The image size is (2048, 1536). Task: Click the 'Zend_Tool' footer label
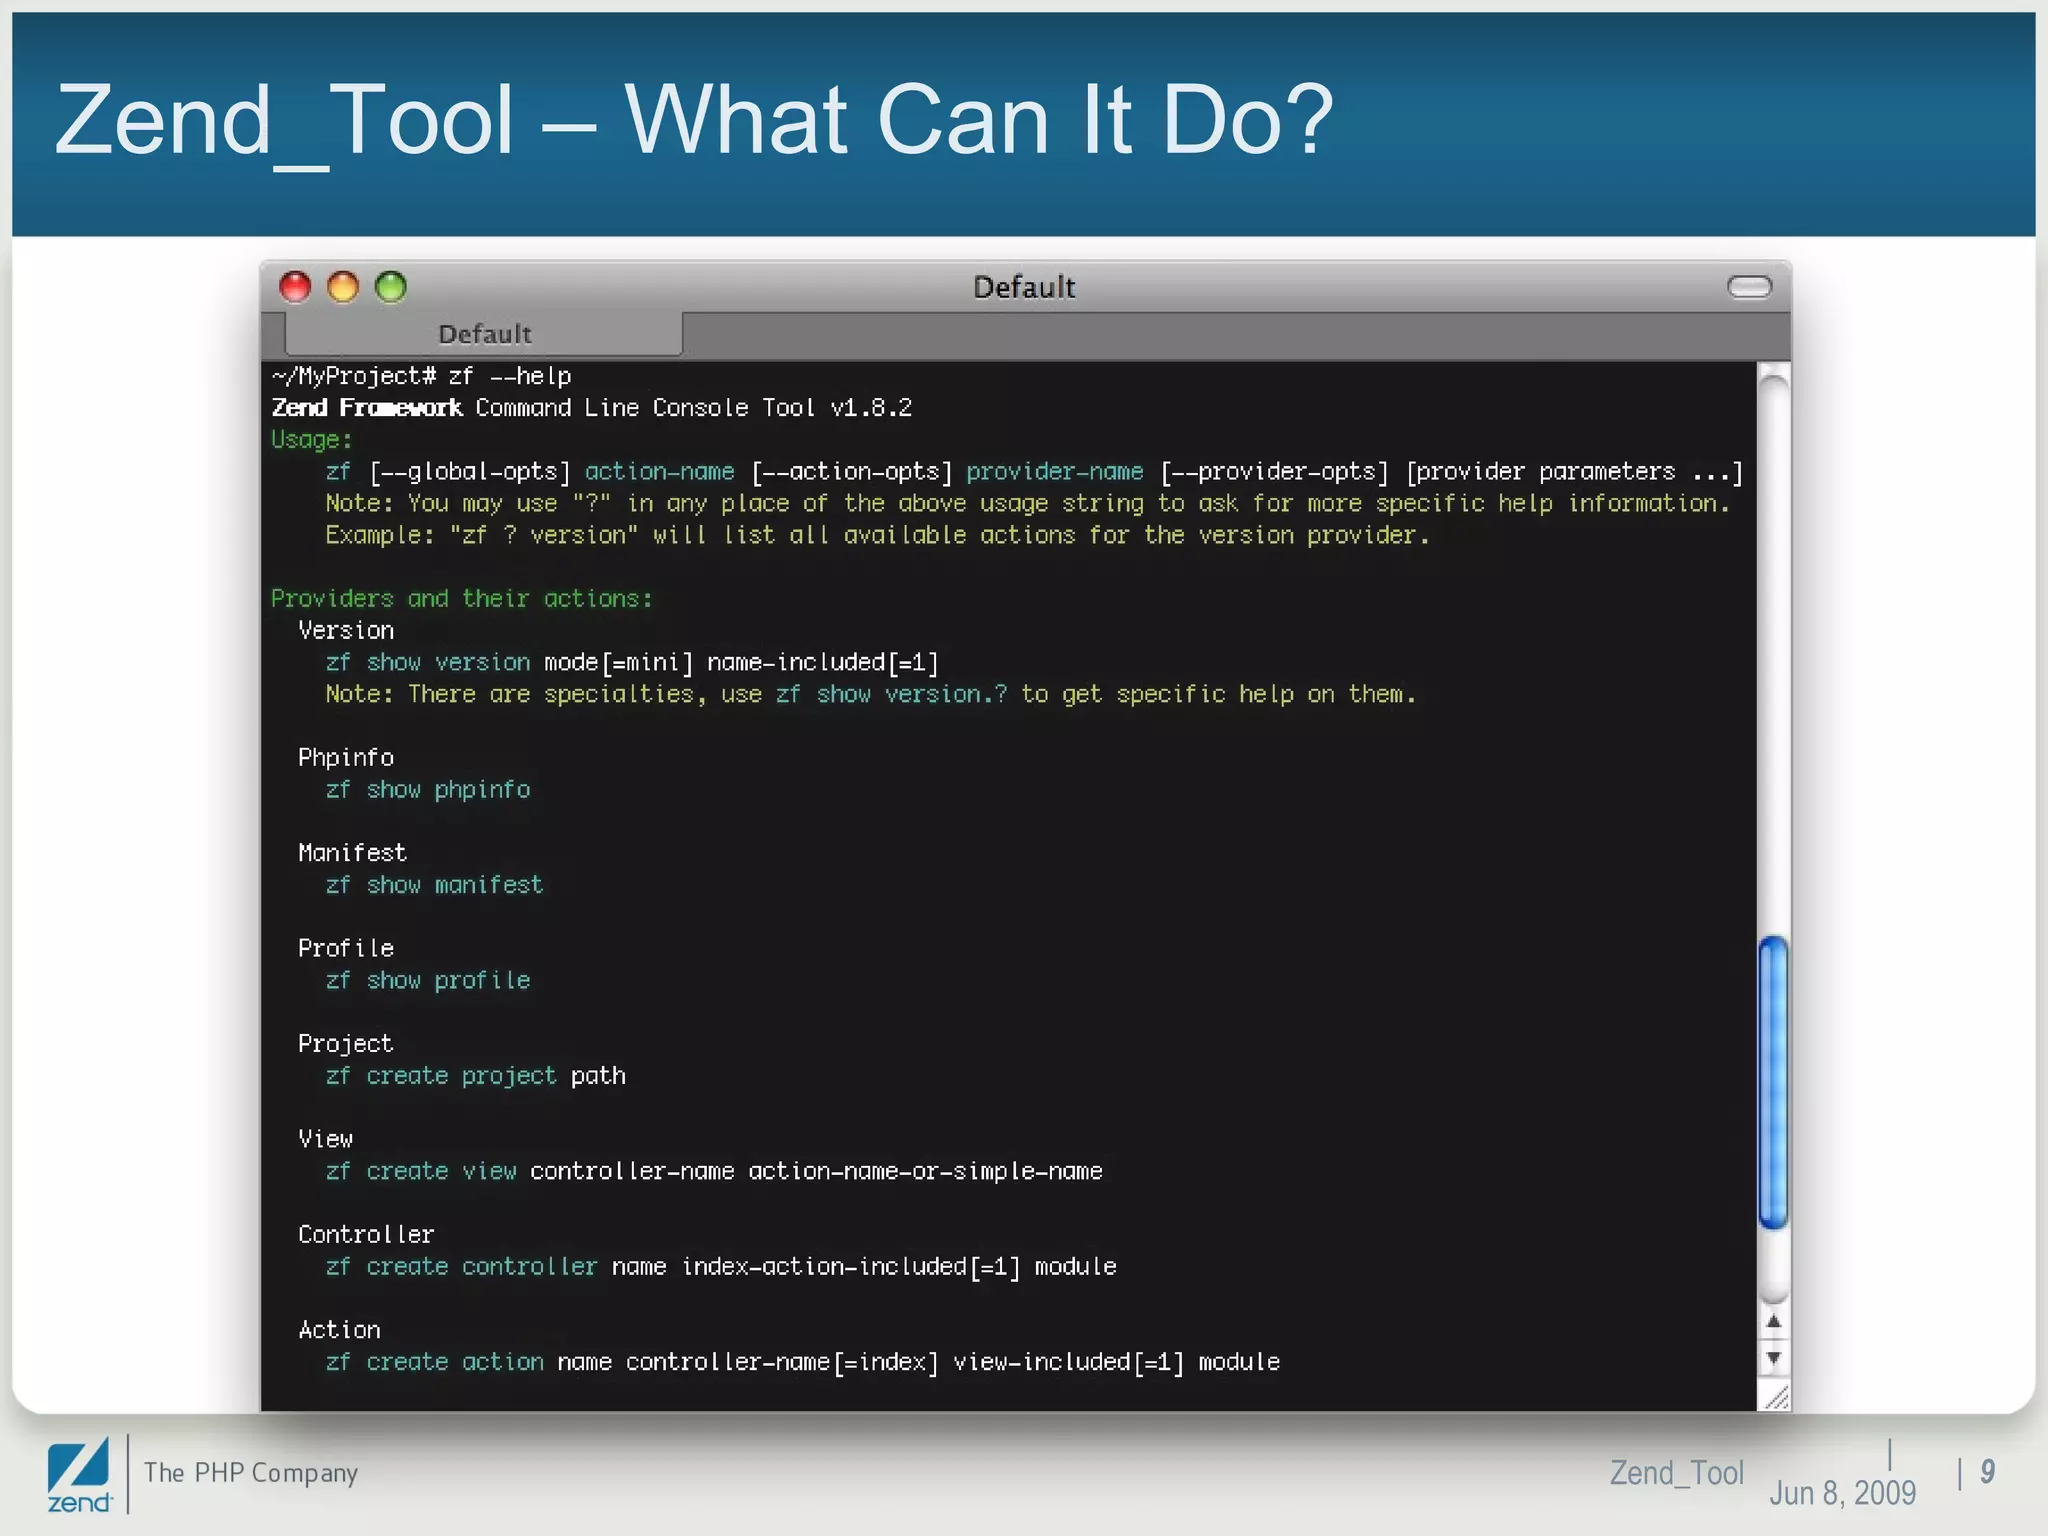[x=1676, y=1473]
